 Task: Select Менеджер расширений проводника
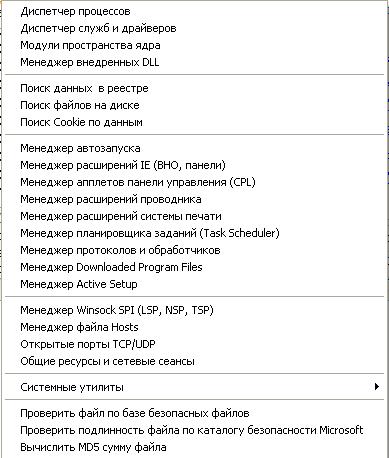194,199
